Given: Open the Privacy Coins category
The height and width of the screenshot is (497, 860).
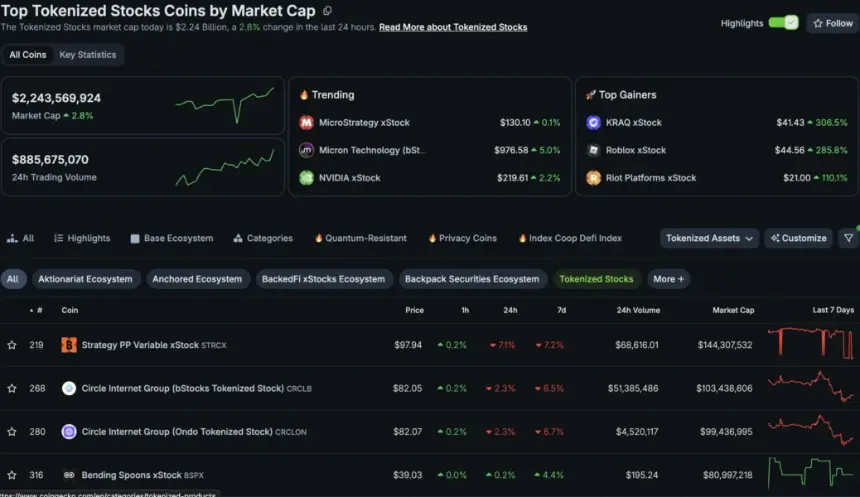Looking at the screenshot, I should [x=462, y=238].
